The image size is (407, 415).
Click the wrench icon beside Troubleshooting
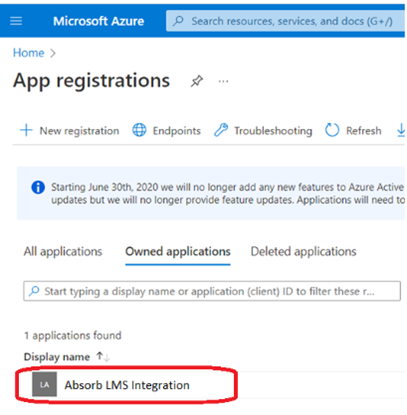(221, 130)
